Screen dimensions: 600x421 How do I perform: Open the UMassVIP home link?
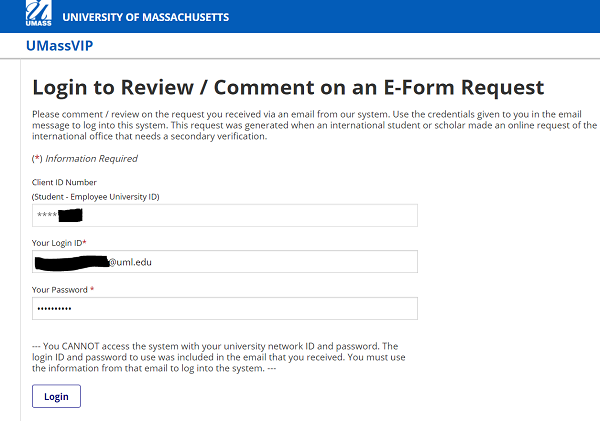click(65, 47)
